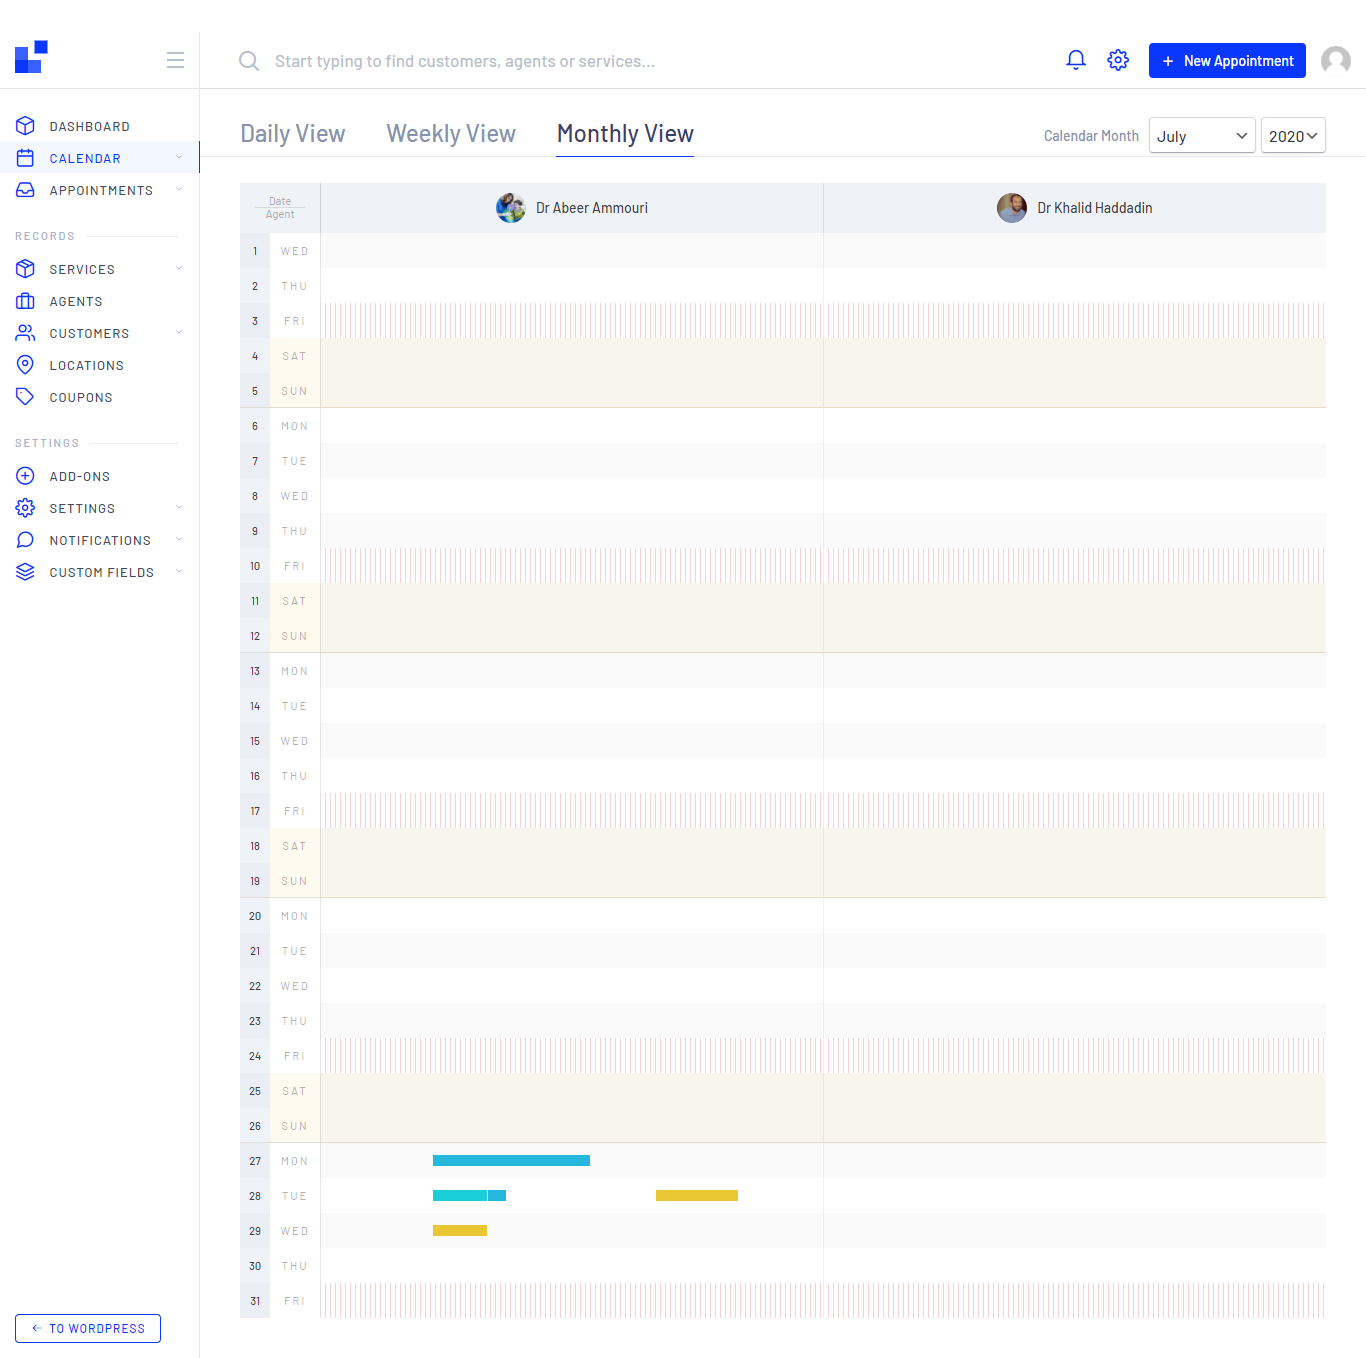Toggle the sidebar collapse hamburger

(175, 60)
